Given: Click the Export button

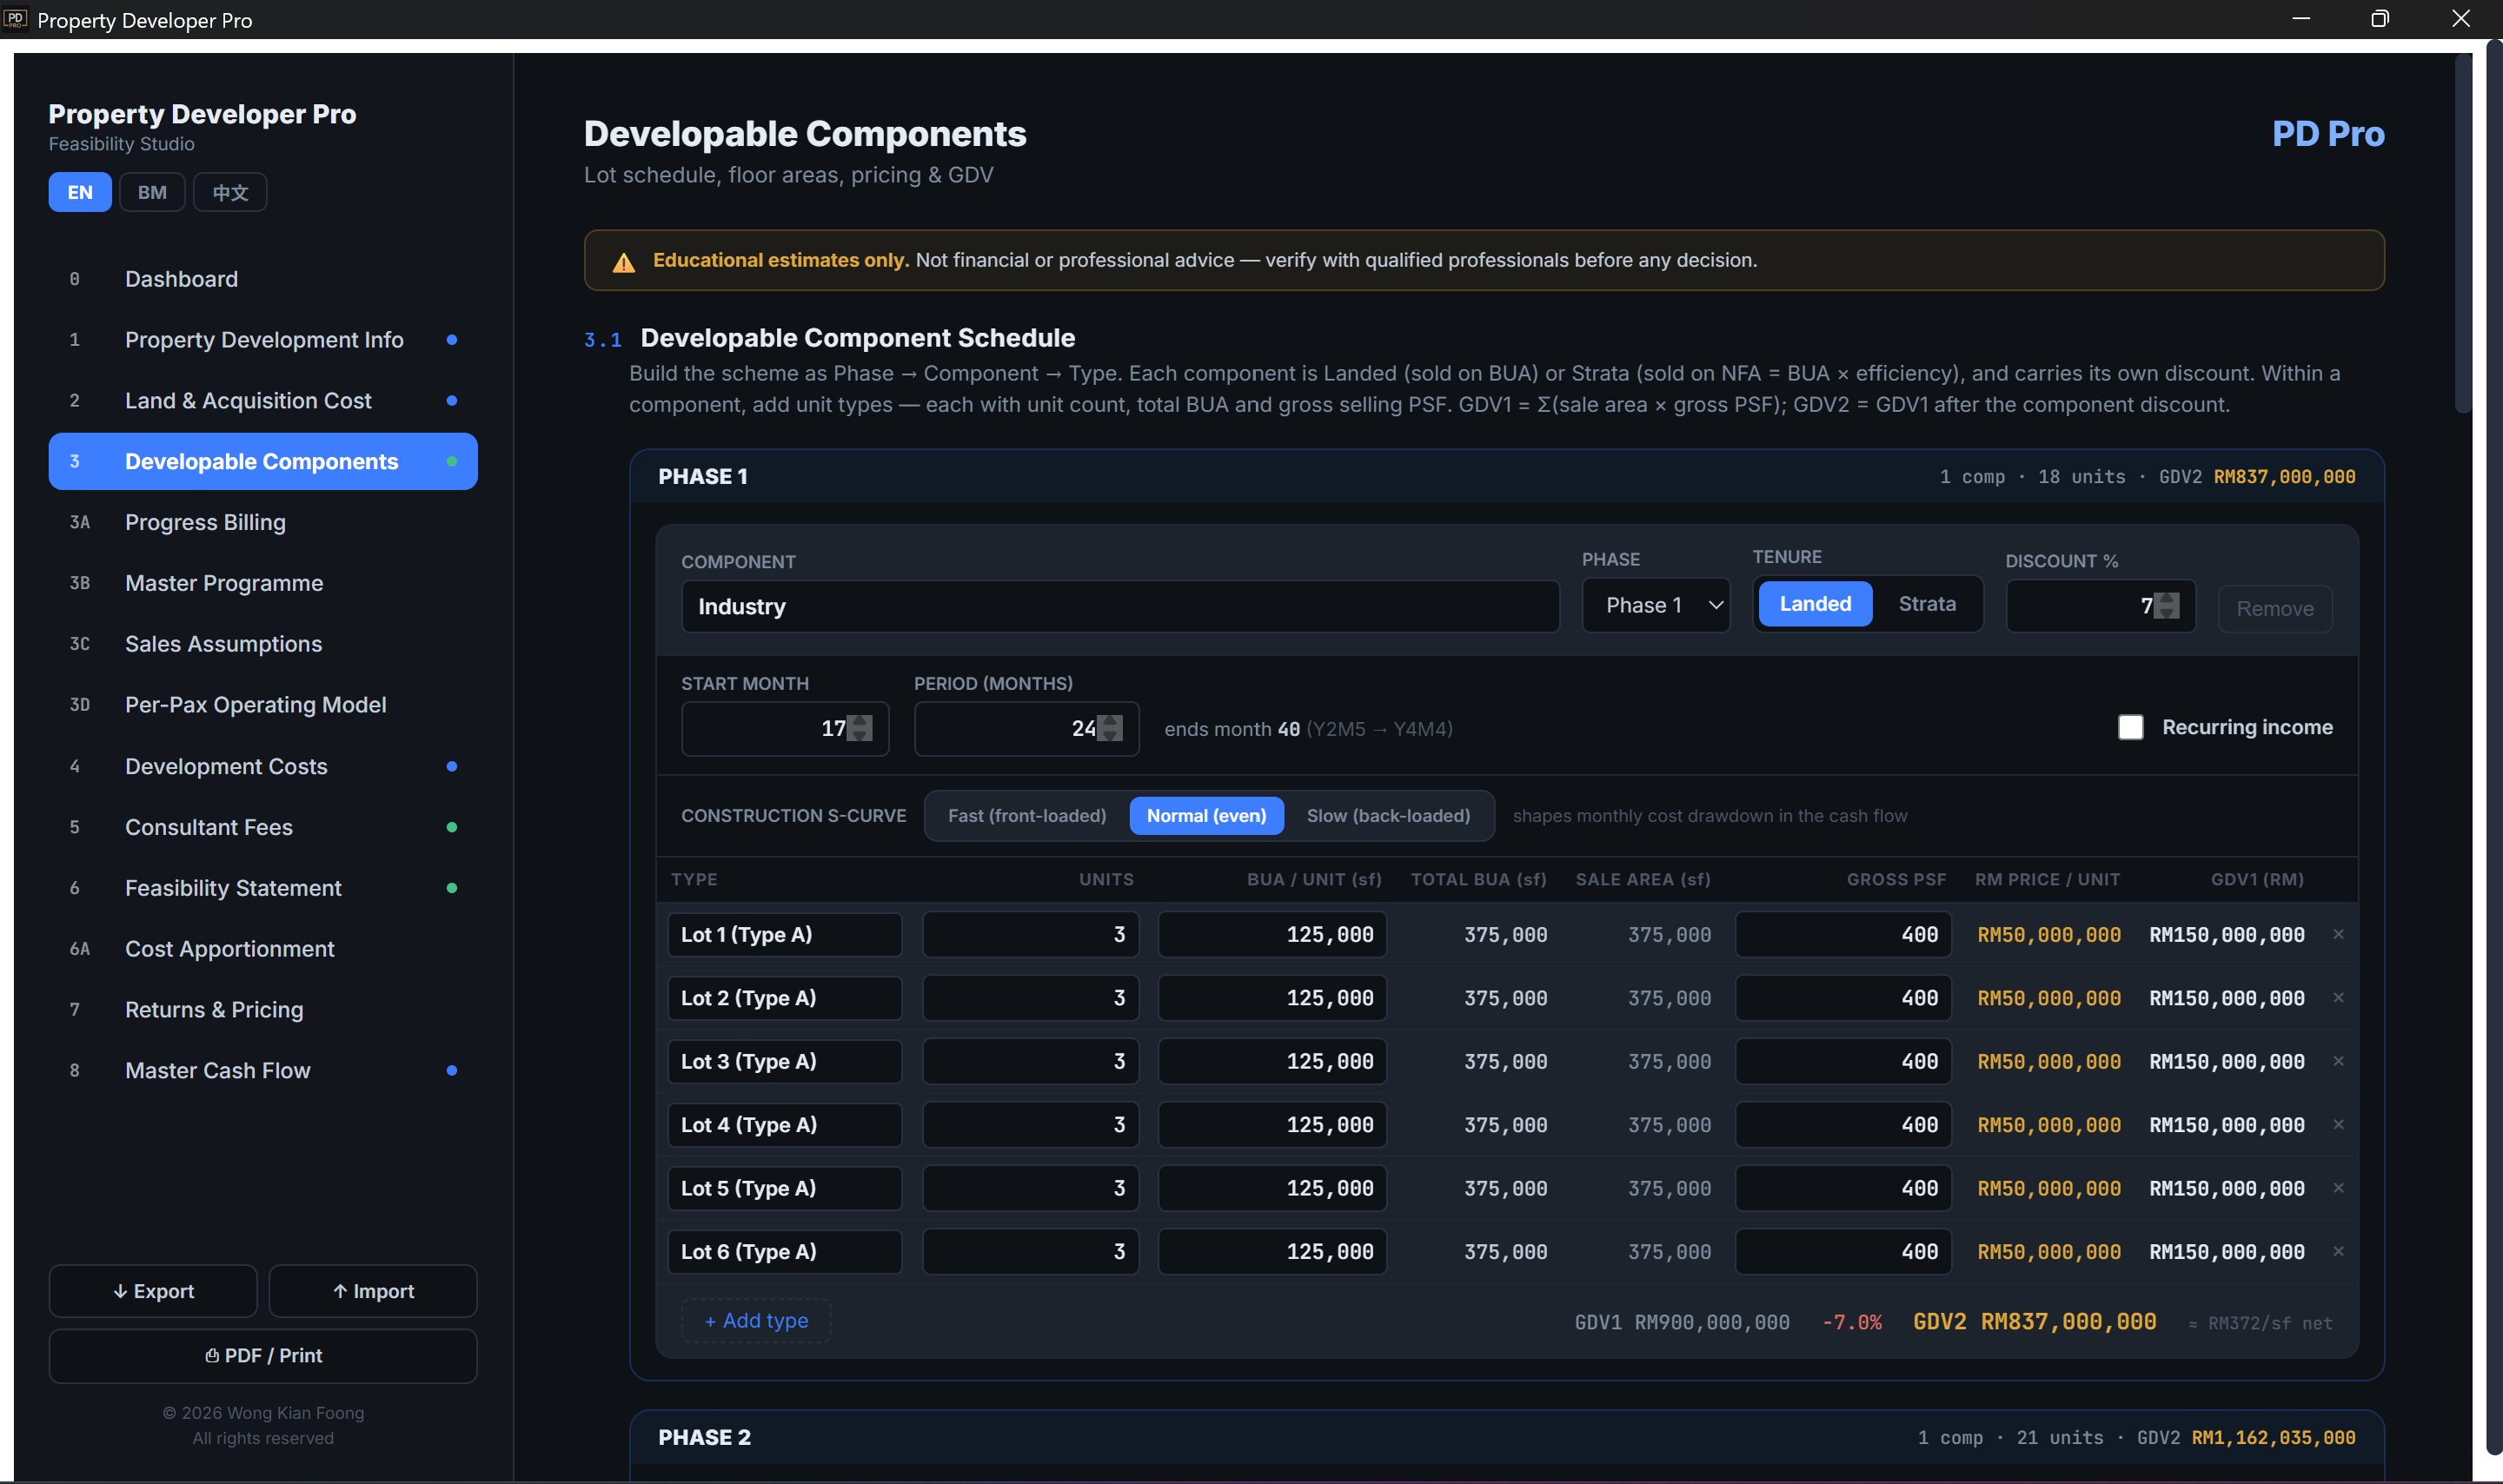Looking at the screenshot, I should point(153,1291).
